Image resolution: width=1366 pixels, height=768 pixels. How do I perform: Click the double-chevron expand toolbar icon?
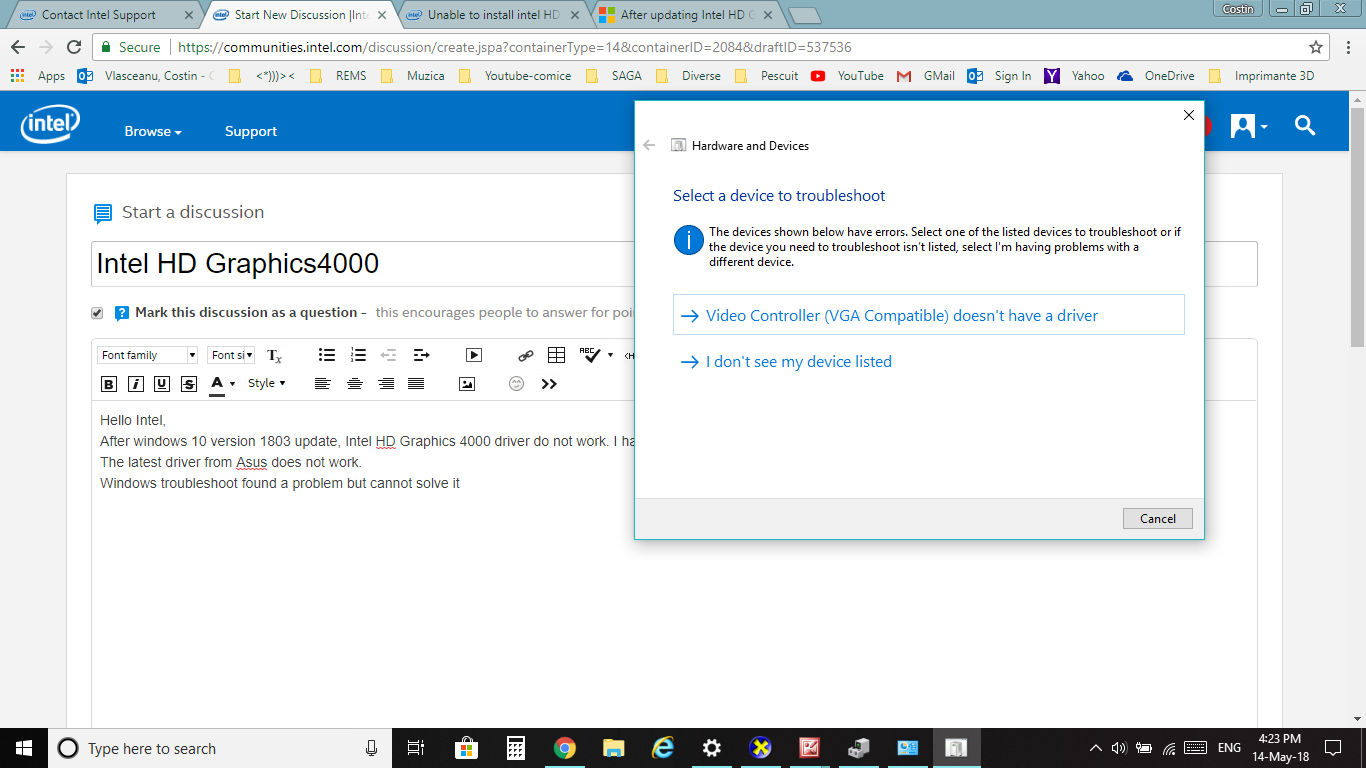pyautogui.click(x=549, y=384)
